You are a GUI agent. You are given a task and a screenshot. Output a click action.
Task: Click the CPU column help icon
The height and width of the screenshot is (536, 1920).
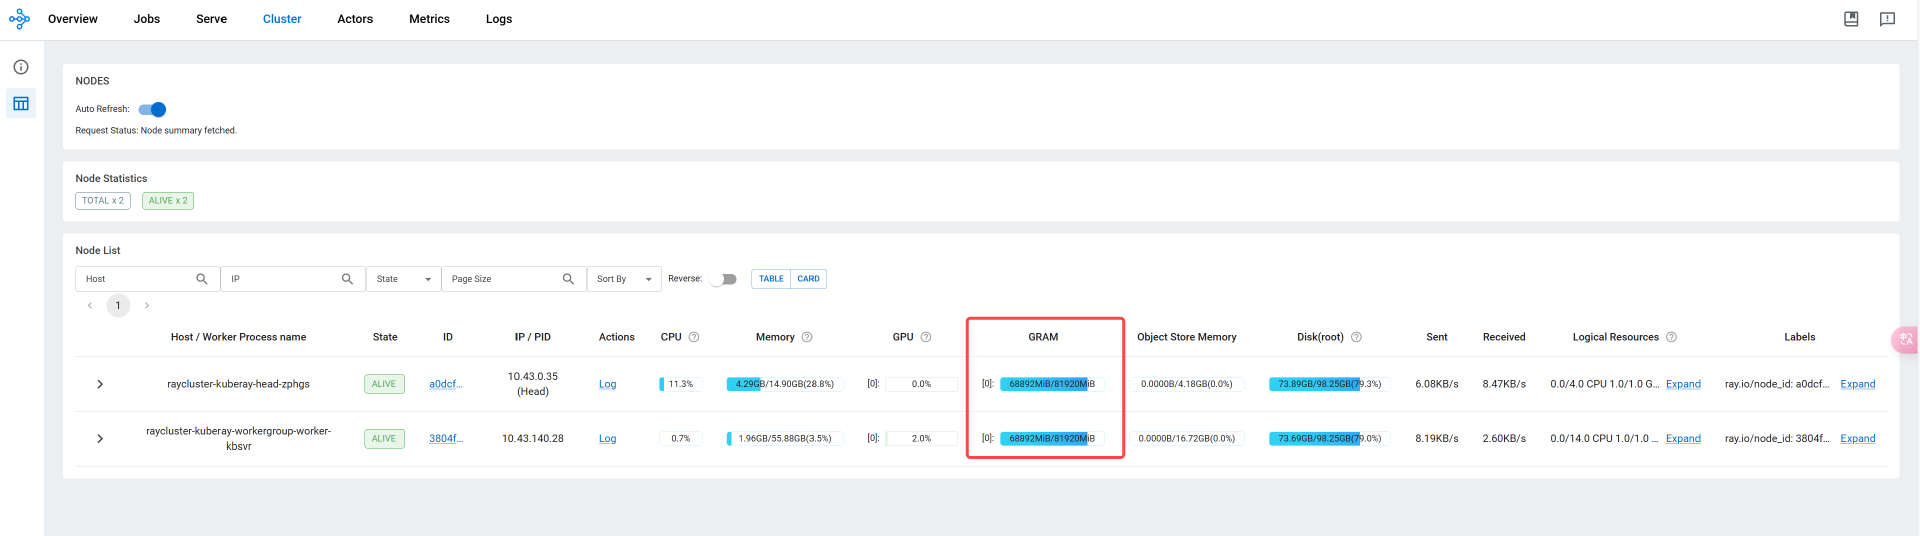[x=694, y=337]
